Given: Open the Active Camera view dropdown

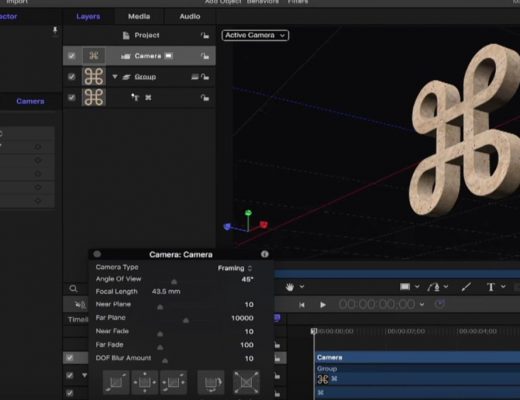Looking at the screenshot, I should pyautogui.click(x=255, y=35).
